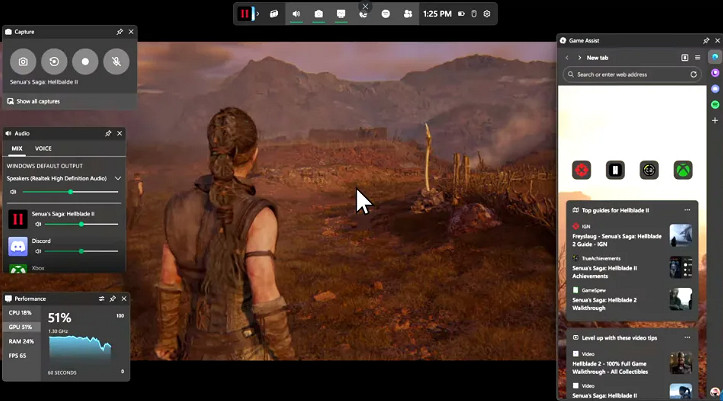Click Show all captures
This screenshot has height=401, width=723.
coord(37,101)
